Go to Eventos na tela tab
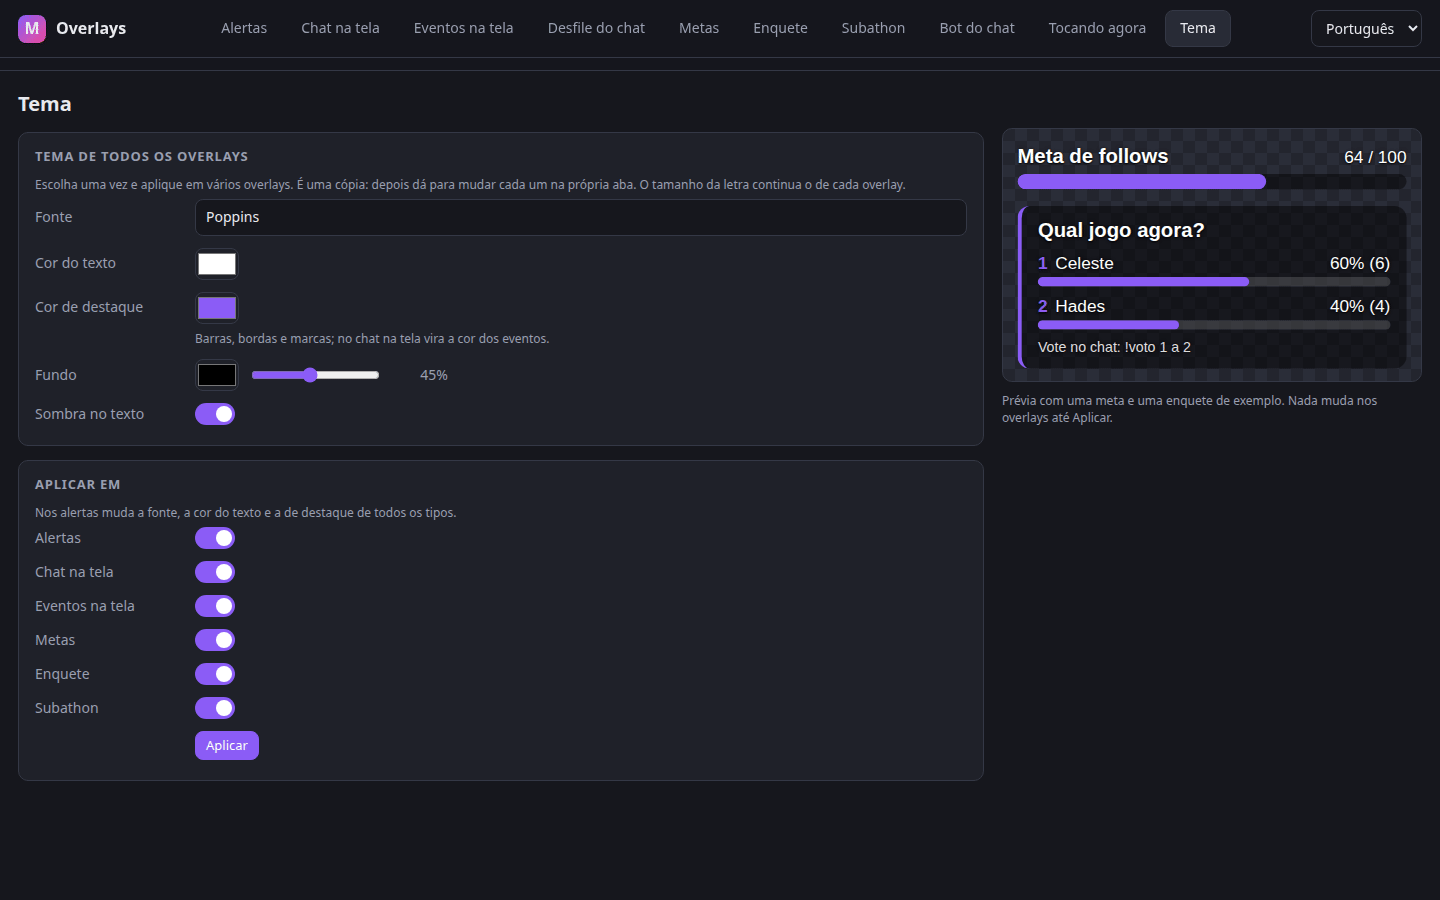 click(463, 28)
